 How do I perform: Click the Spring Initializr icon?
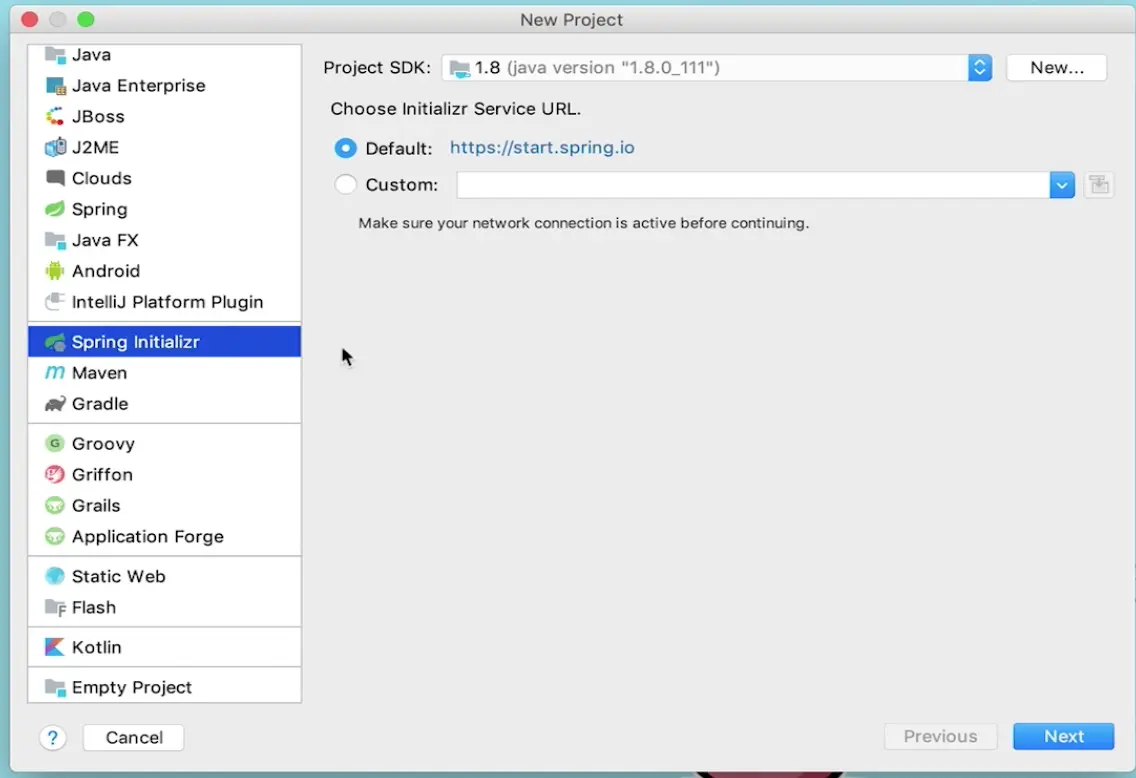pos(55,342)
